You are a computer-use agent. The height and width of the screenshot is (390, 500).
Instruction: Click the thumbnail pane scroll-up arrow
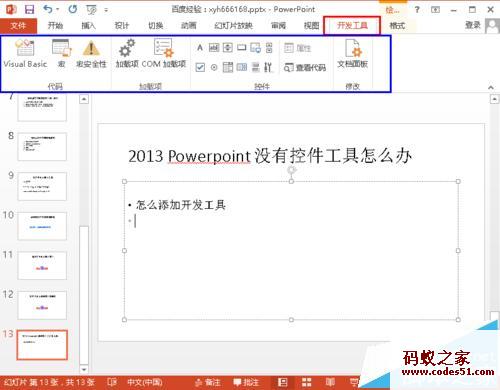click(84, 99)
